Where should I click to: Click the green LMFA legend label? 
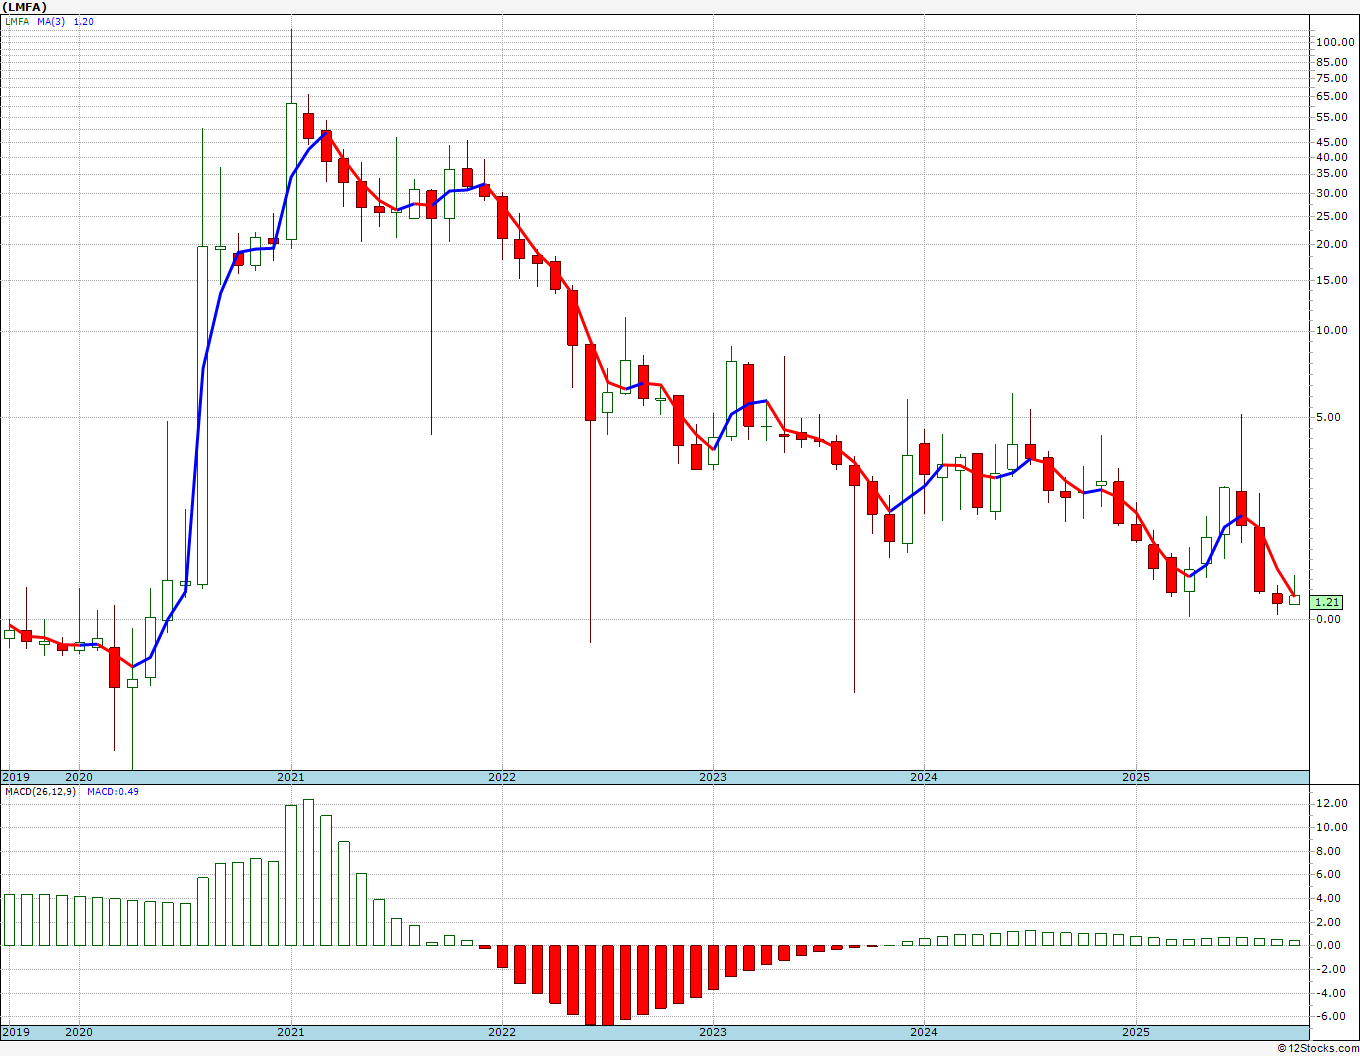(17, 22)
